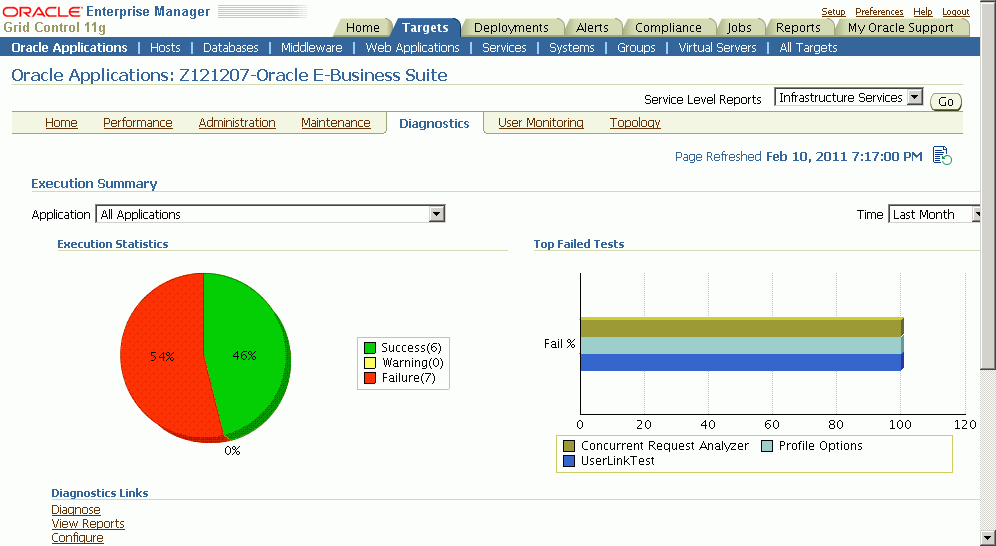This screenshot has height=546, width=996.
Task: Open the Databases subtab
Action: (231, 48)
